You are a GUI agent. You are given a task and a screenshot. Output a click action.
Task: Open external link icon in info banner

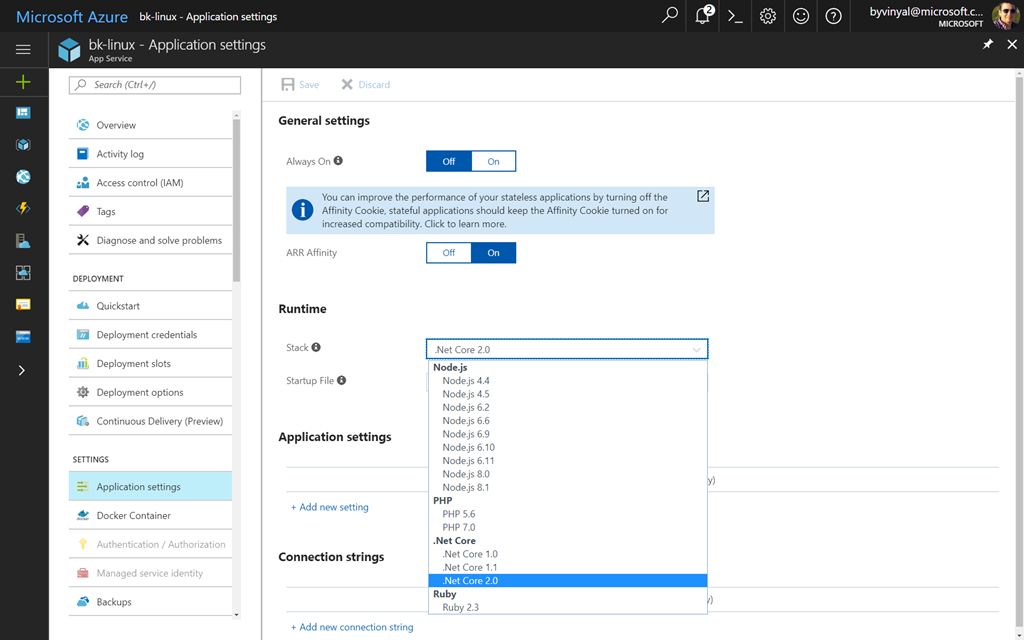click(703, 196)
